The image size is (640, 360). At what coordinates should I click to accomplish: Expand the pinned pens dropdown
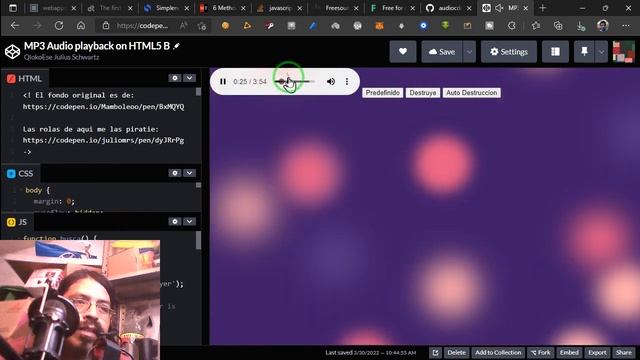pos(601,51)
